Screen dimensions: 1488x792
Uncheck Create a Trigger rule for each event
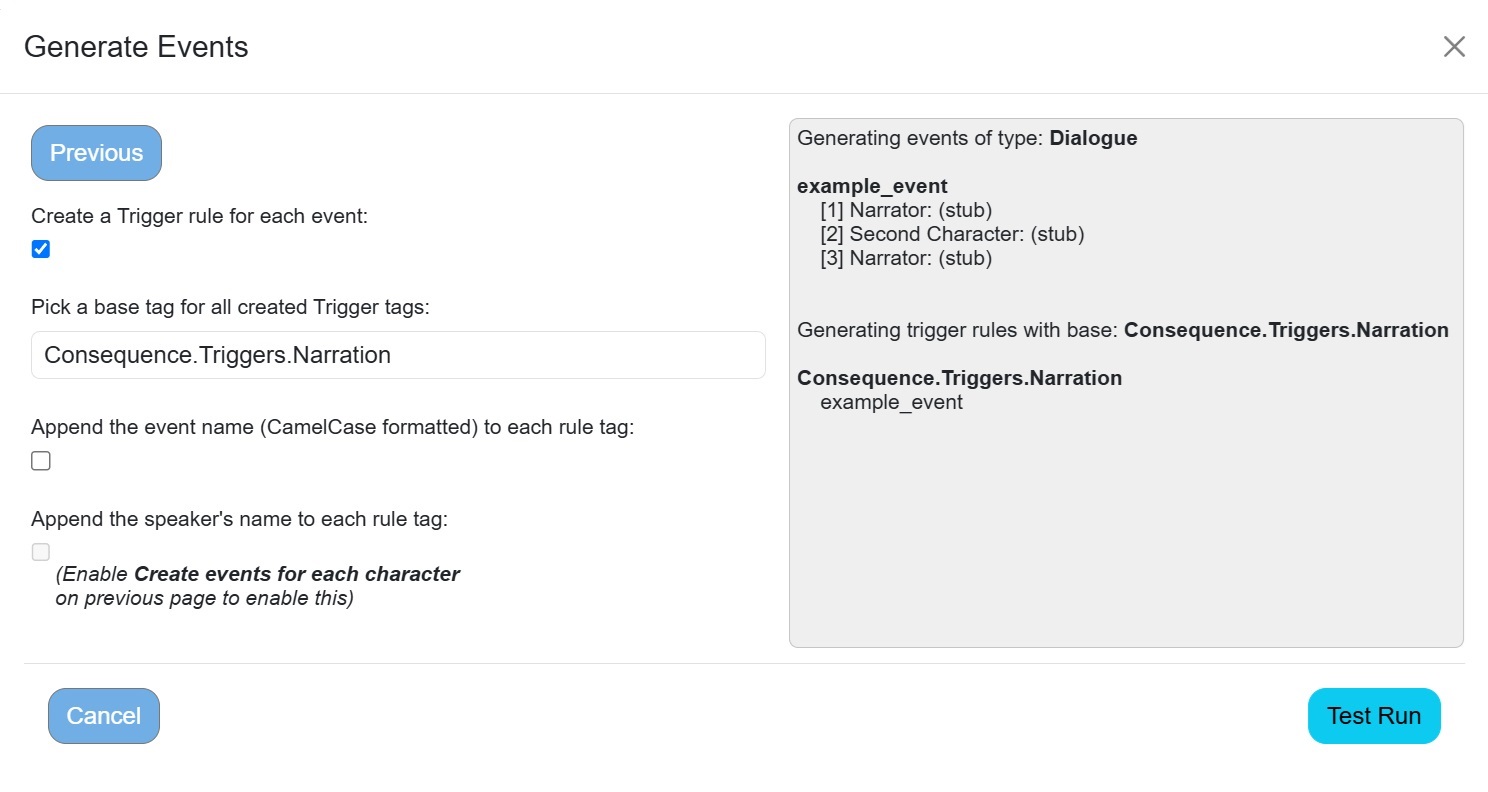pos(41,249)
